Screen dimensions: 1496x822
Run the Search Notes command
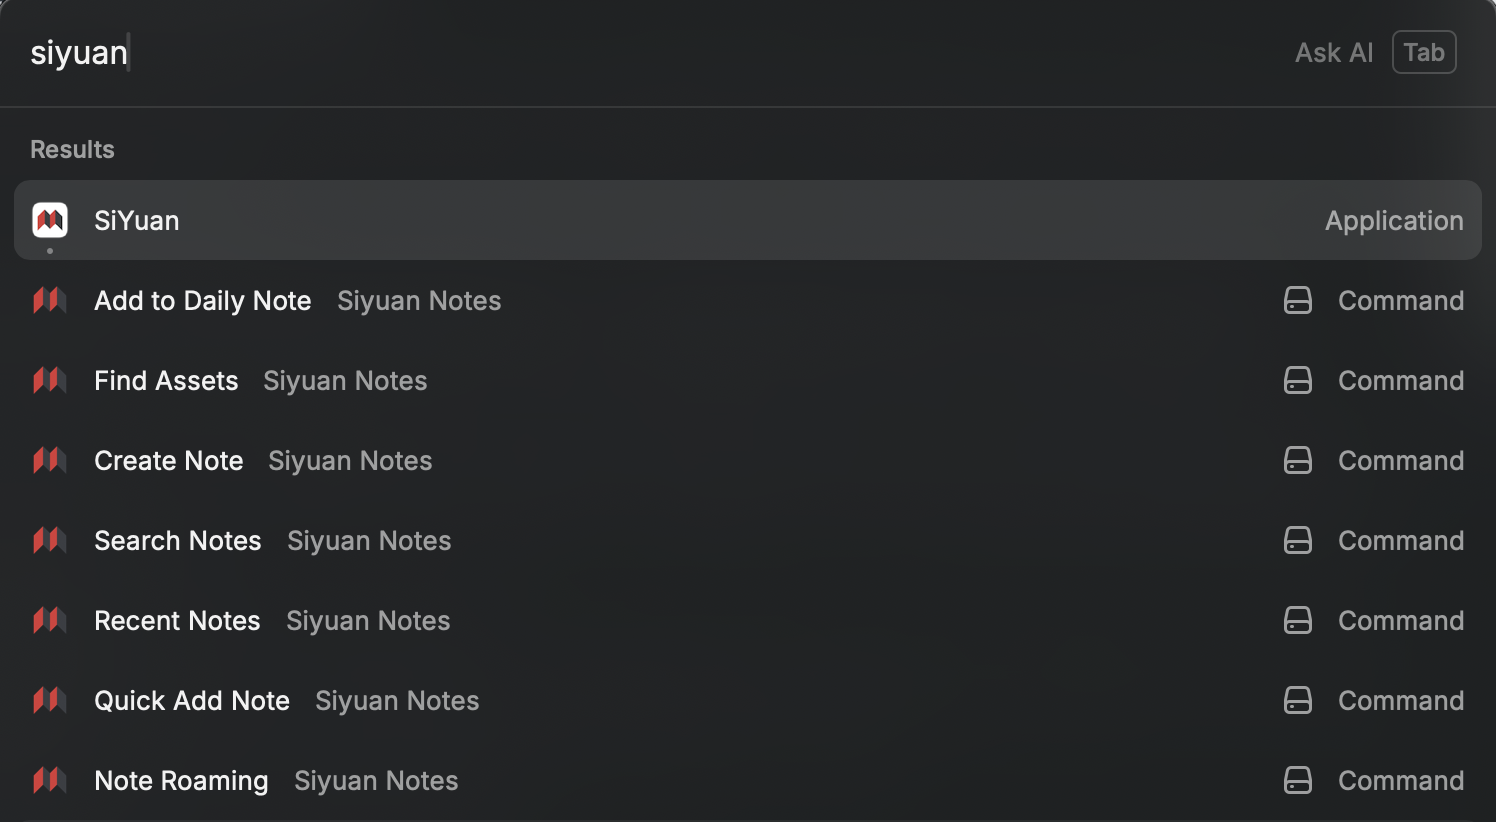click(178, 541)
